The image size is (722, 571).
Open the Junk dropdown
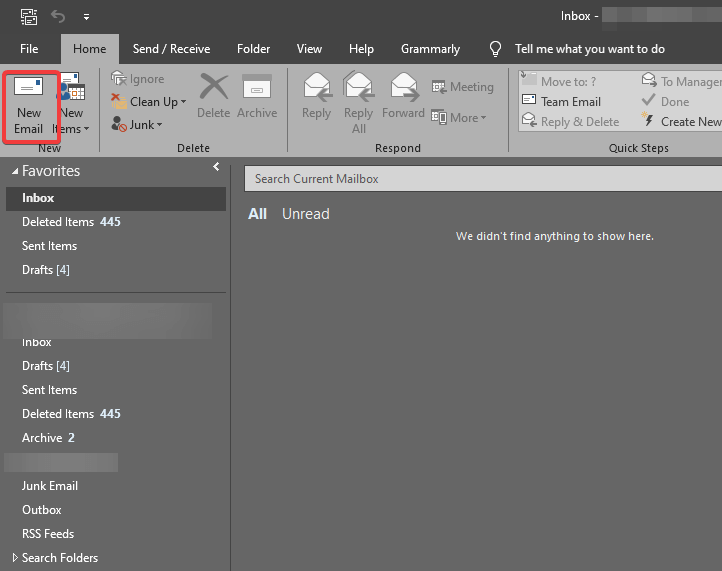tap(137, 124)
